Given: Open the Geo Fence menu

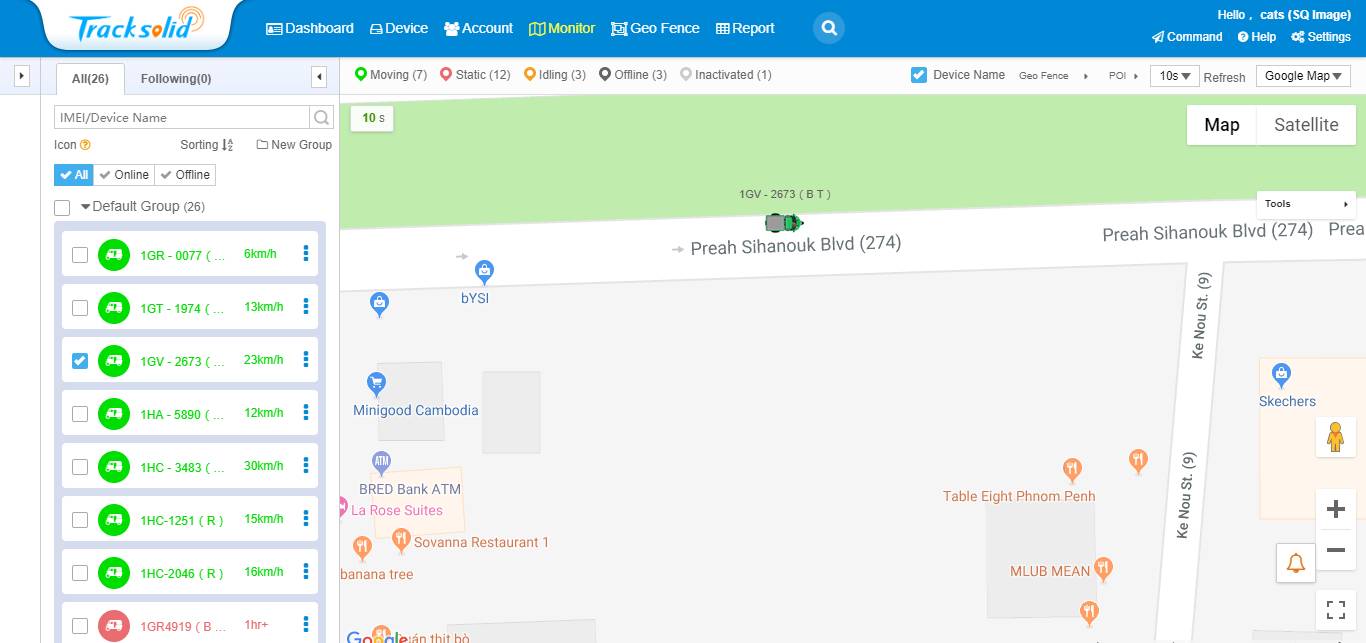Looking at the screenshot, I should pos(655,28).
